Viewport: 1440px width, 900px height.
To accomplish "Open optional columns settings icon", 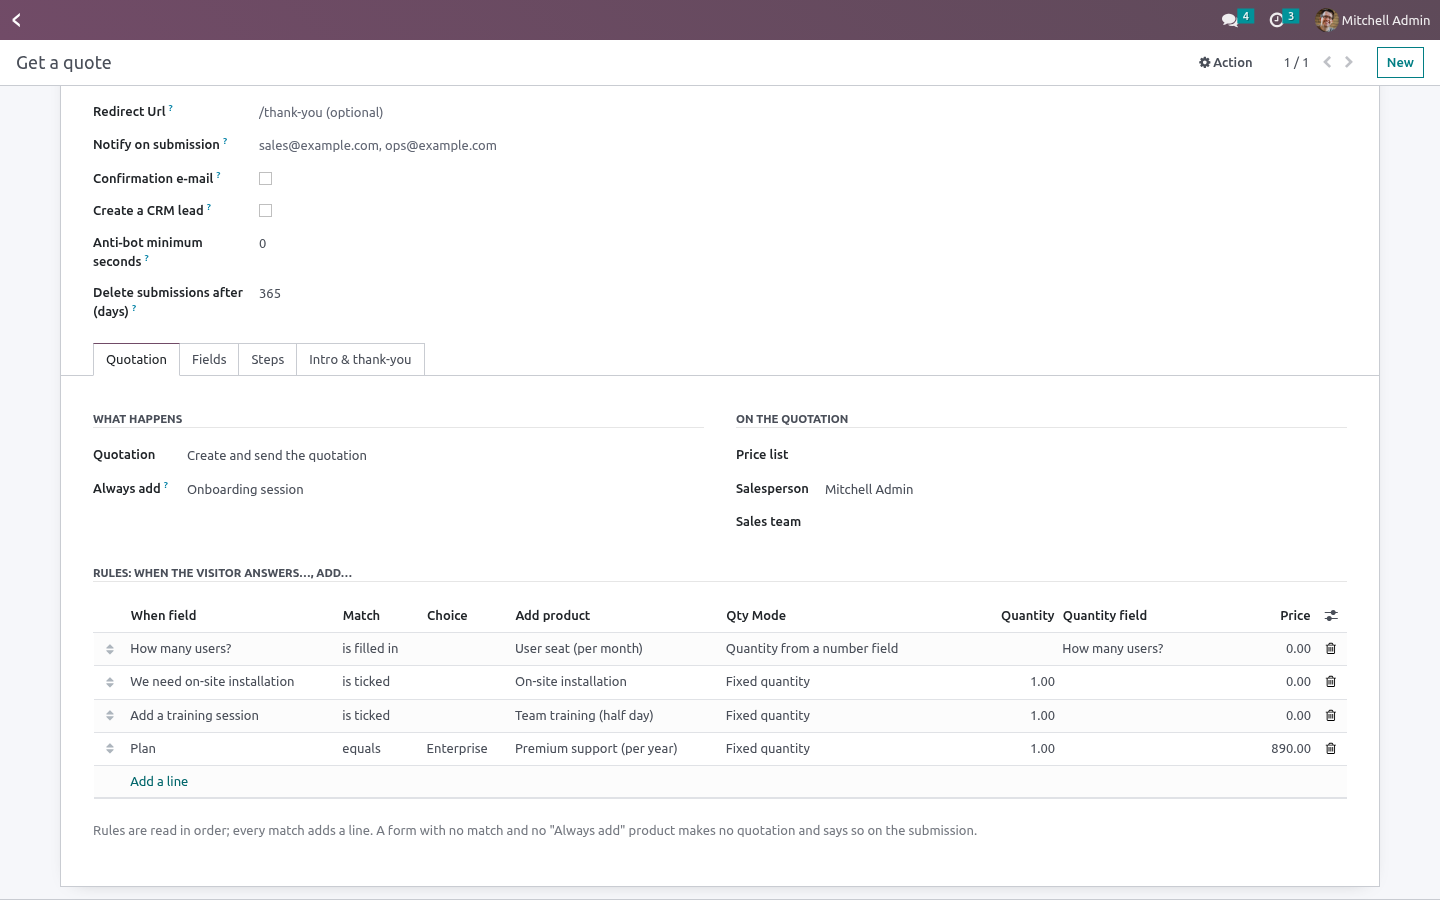I will coord(1331,616).
